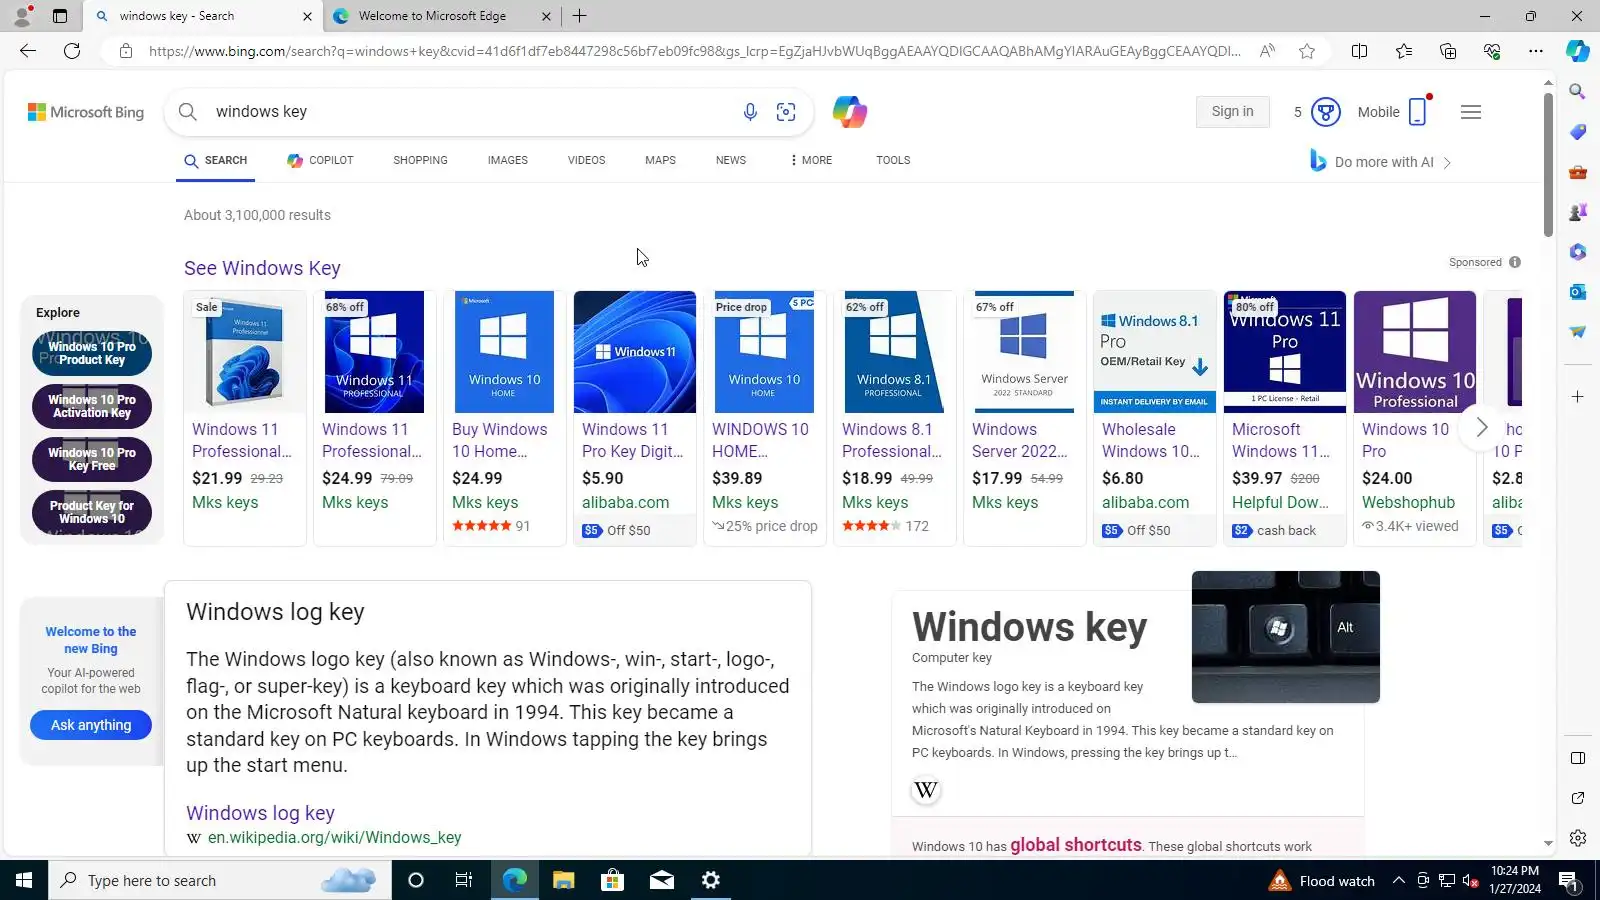
Task: Open Settings gear from the taskbar
Action: pyautogui.click(x=710, y=880)
